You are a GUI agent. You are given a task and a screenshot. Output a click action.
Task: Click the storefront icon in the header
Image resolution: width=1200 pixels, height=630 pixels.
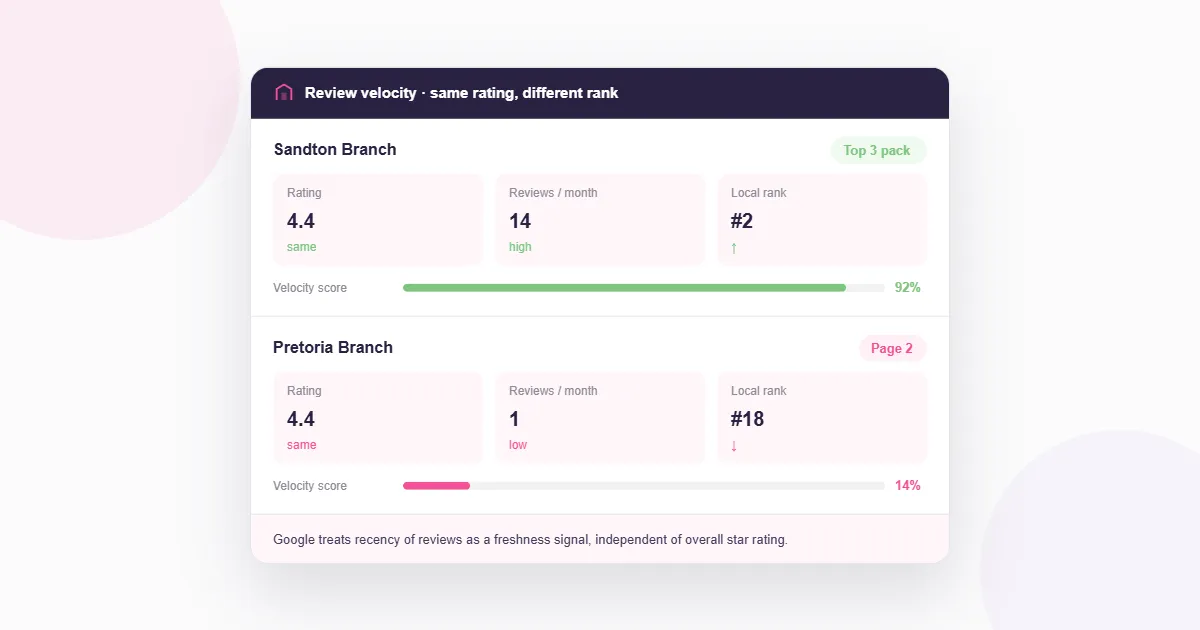[x=284, y=92]
